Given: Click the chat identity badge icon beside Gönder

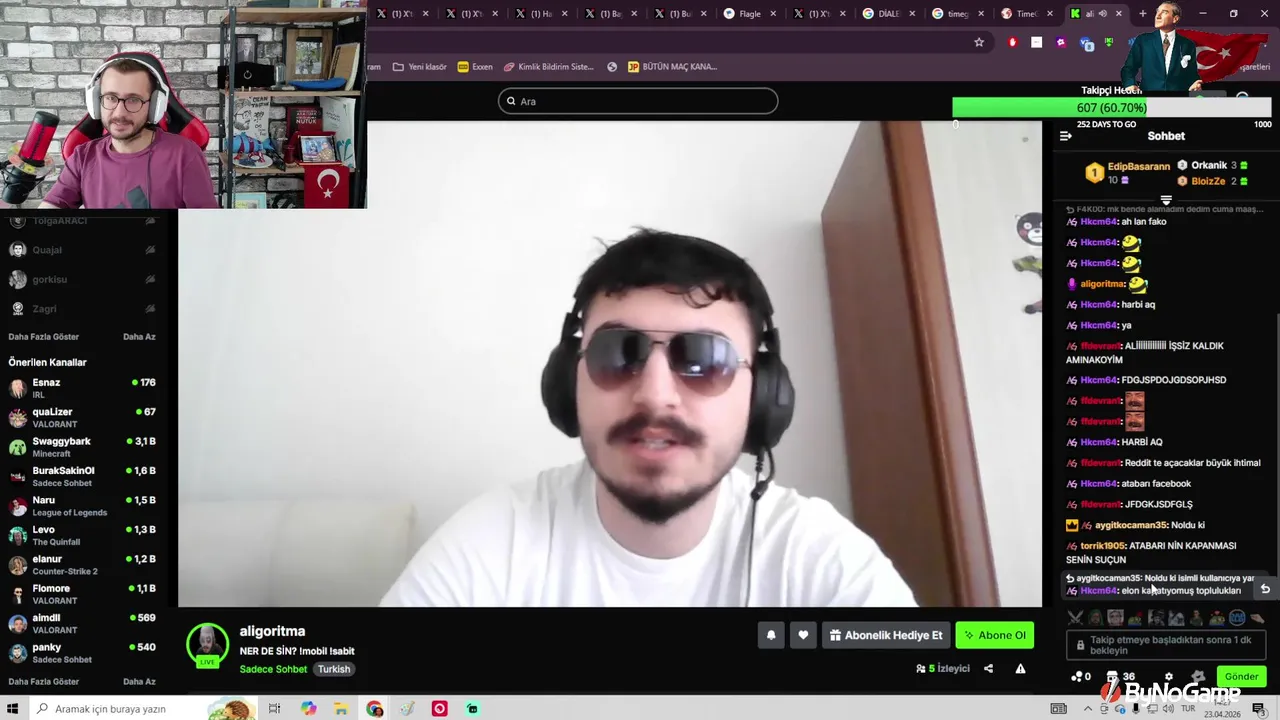Looking at the screenshot, I should [x=1198, y=677].
